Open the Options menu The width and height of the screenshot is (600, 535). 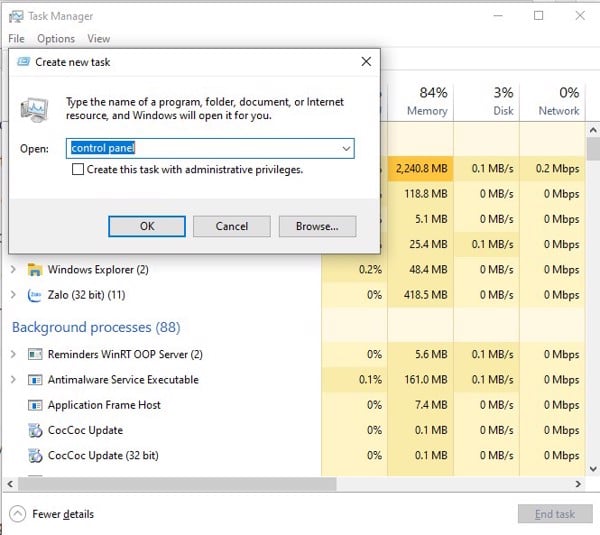pos(56,39)
